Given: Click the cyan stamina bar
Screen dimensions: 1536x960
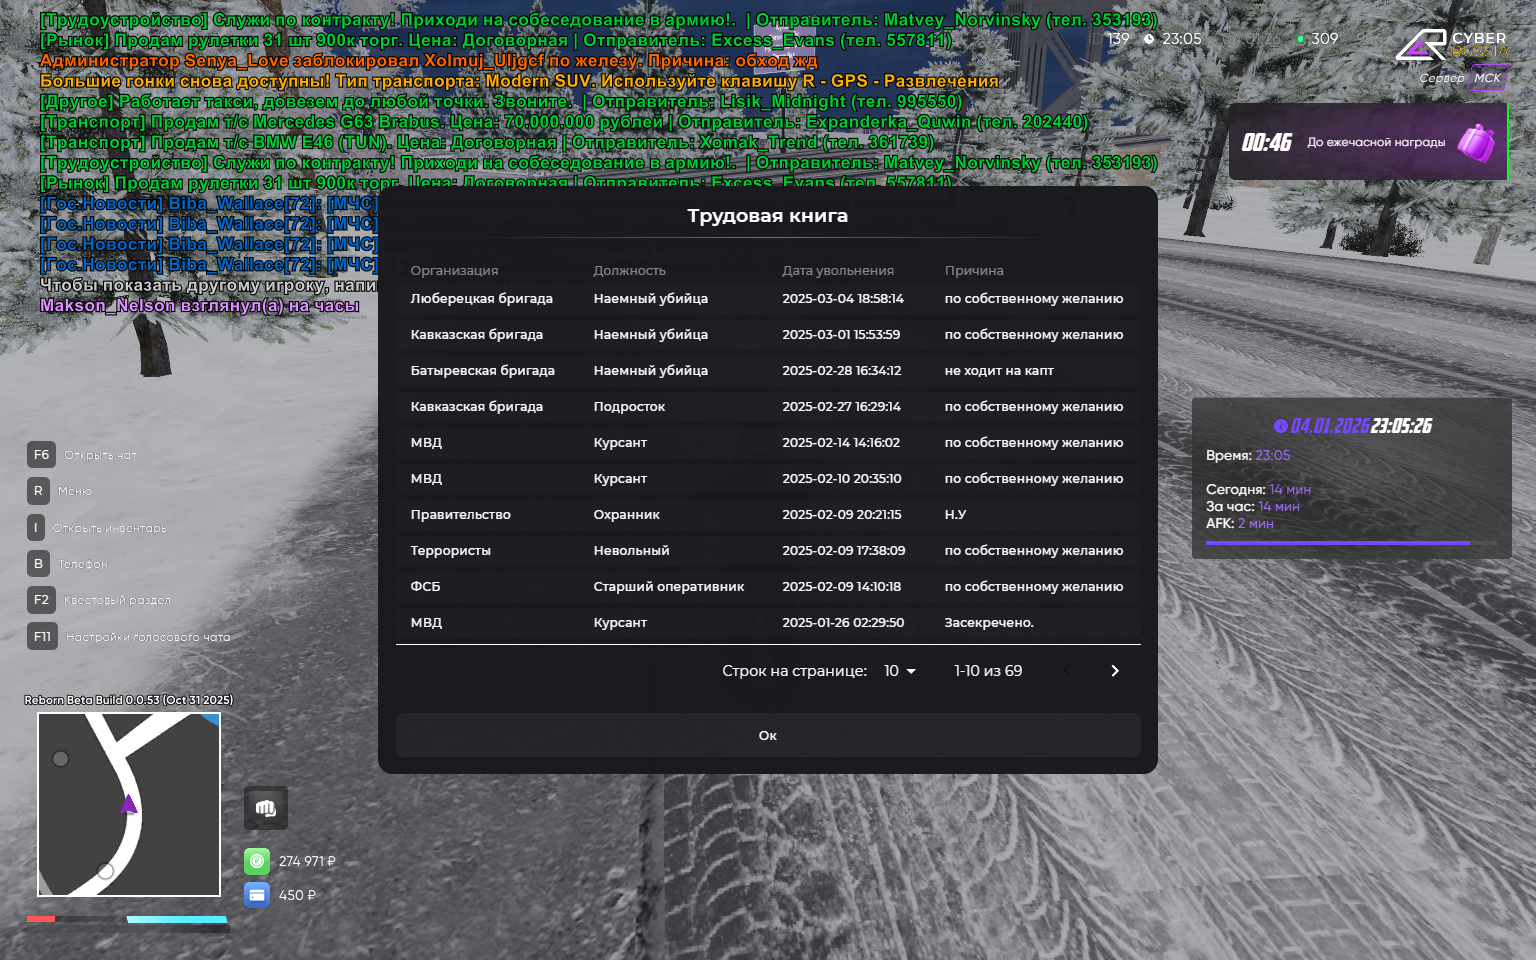Looking at the screenshot, I should [x=177, y=919].
